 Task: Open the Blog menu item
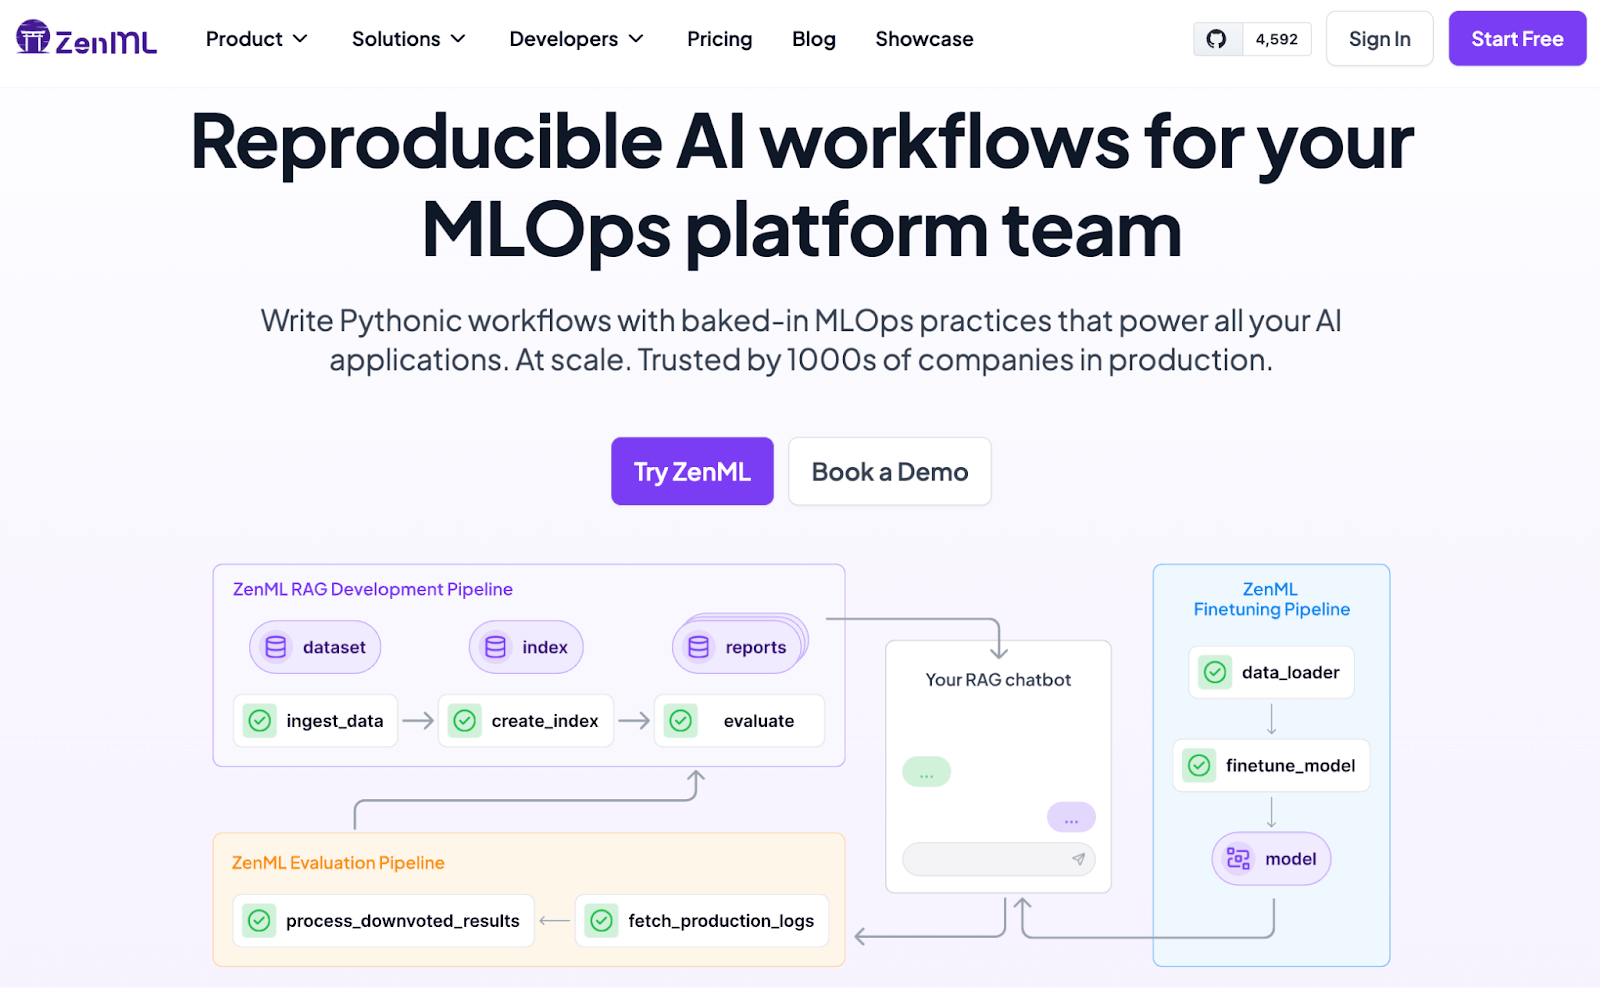[813, 39]
